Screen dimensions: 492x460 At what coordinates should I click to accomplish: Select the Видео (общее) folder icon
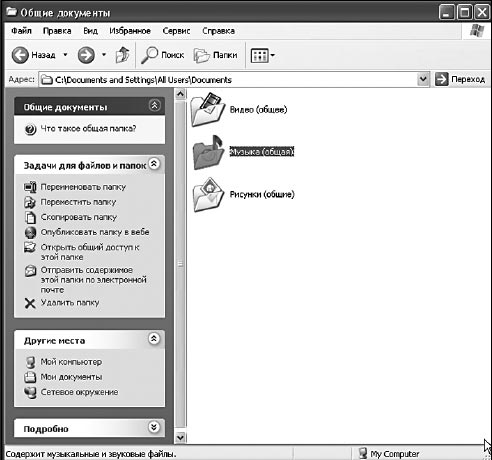pyautogui.click(x=208, y=109)
